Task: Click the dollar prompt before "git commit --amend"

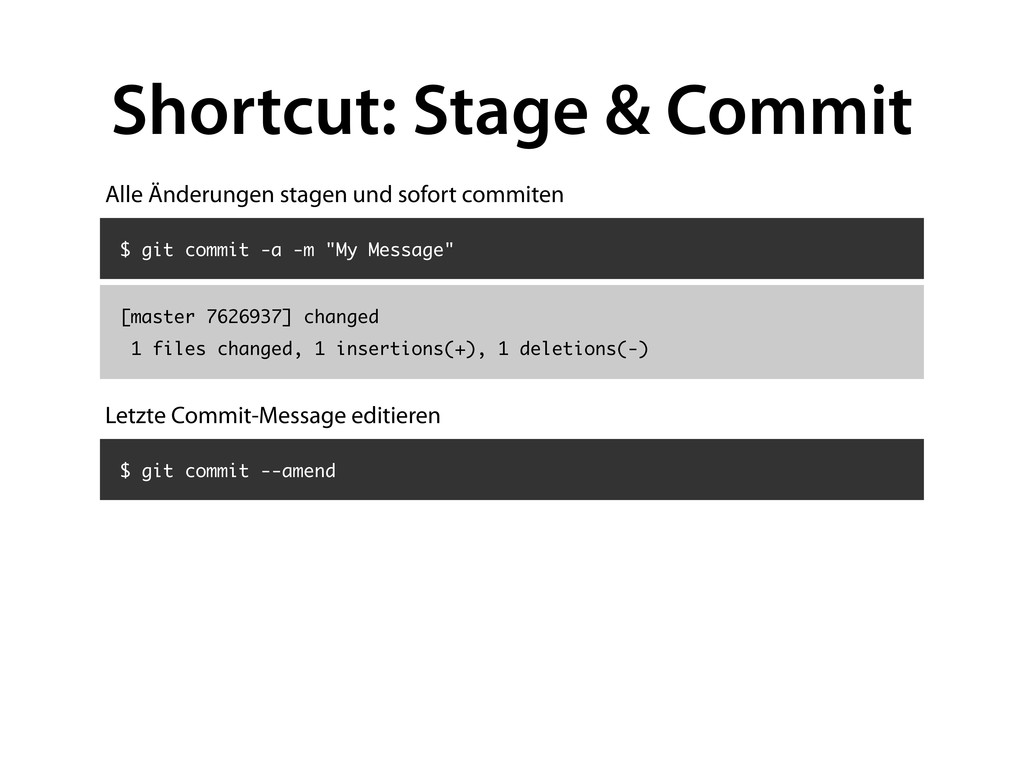Action: 125,470
